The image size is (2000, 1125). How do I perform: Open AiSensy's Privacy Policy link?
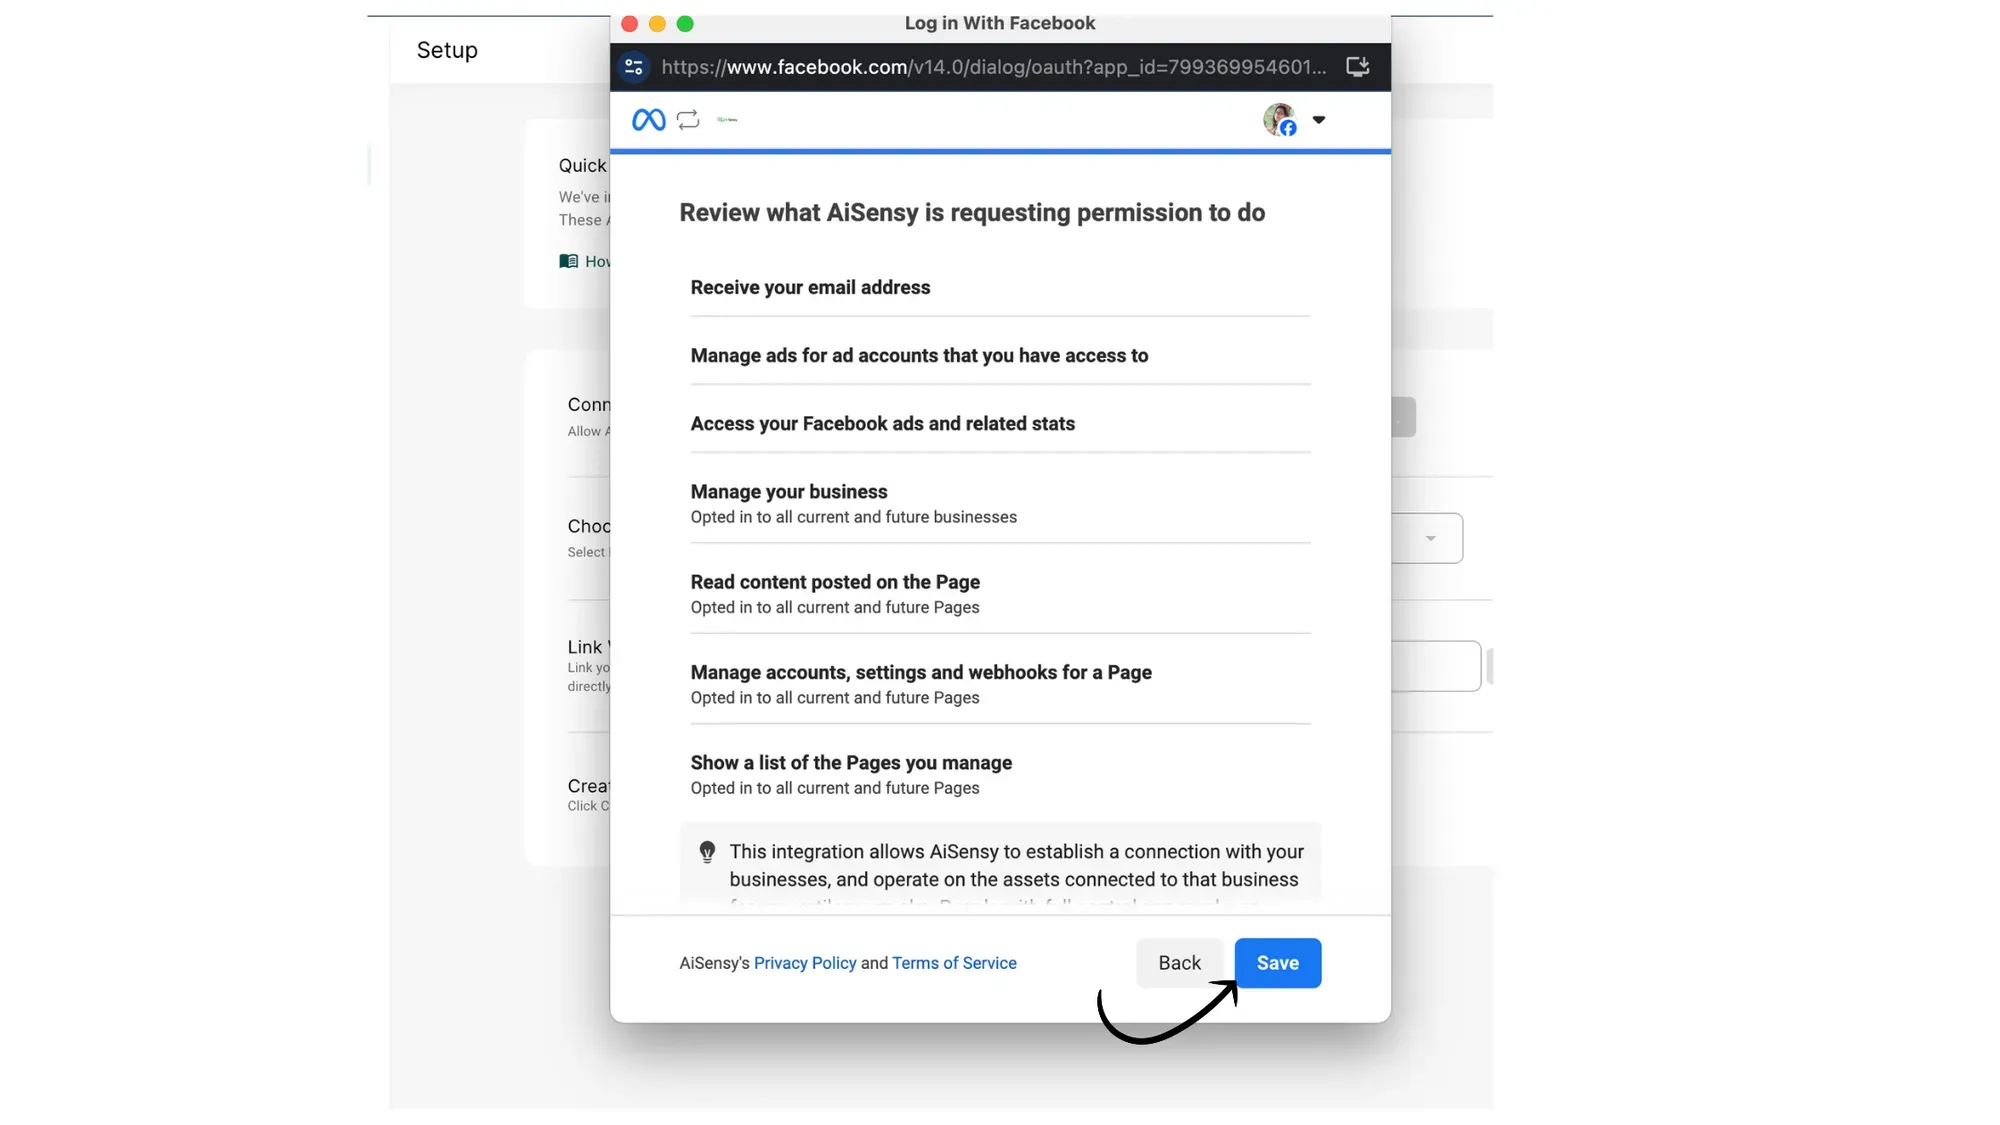pos(805,963)
